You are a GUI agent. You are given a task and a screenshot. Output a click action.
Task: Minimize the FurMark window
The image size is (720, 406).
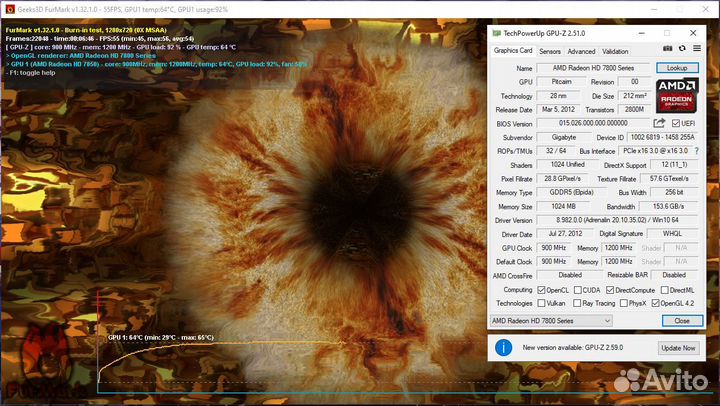point(655,9)
